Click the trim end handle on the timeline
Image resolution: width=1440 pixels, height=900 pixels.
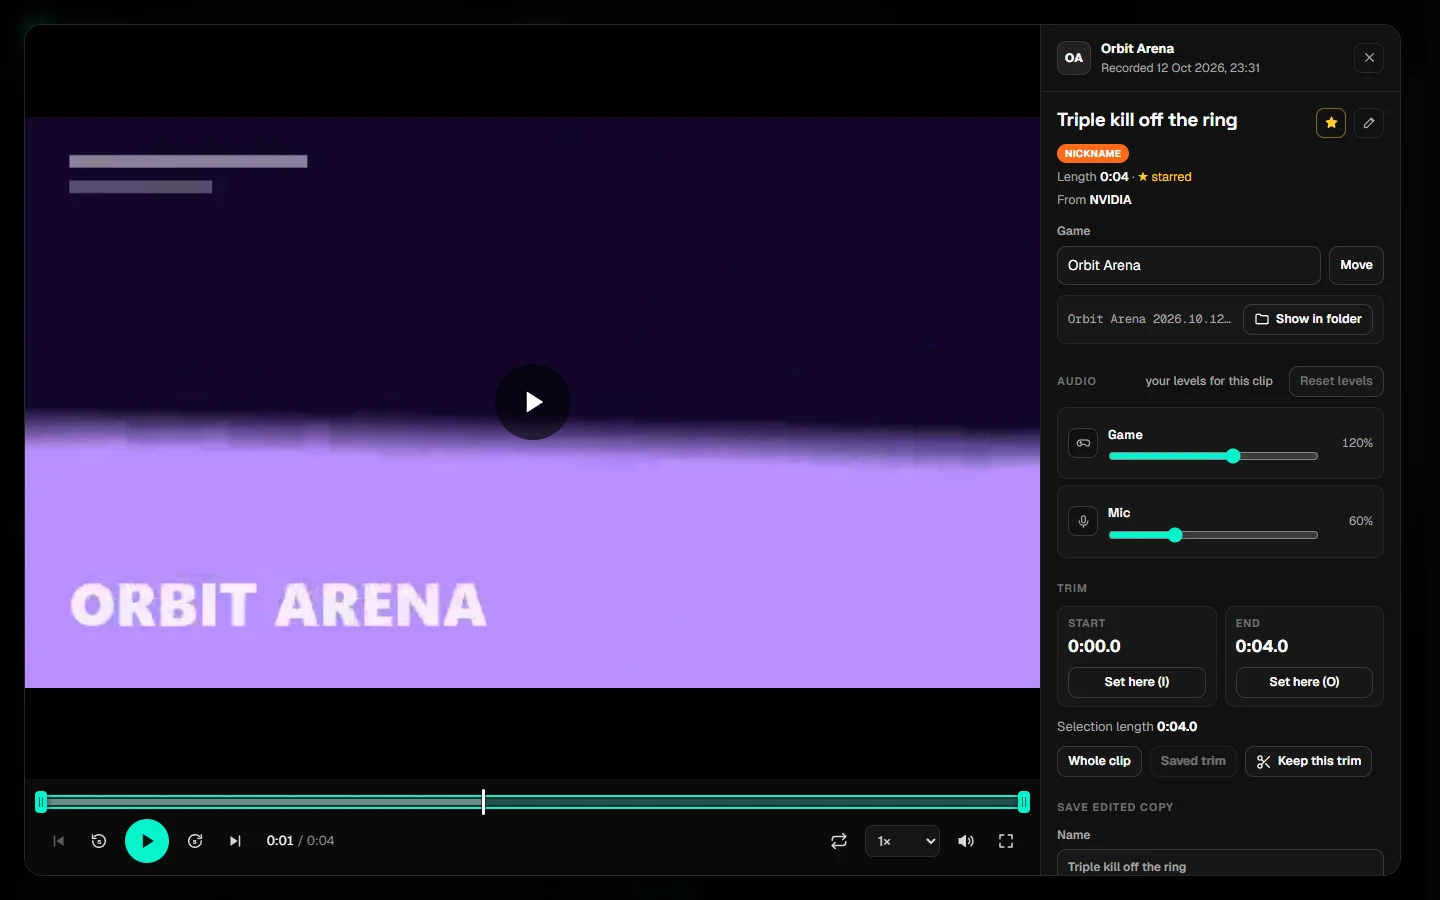click(x=1024, y=802)
